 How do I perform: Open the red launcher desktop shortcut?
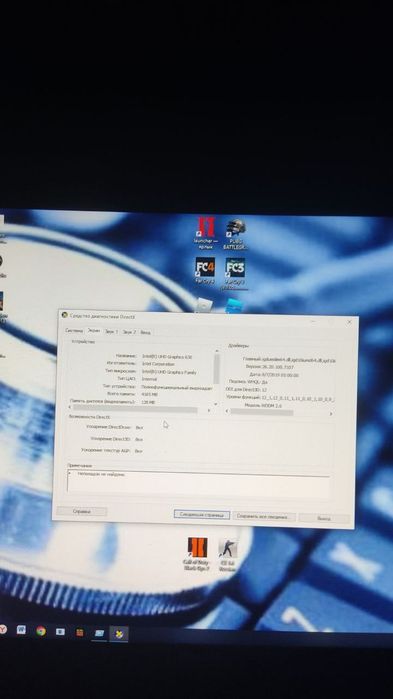pyautogui.click(x=205, y=233)
